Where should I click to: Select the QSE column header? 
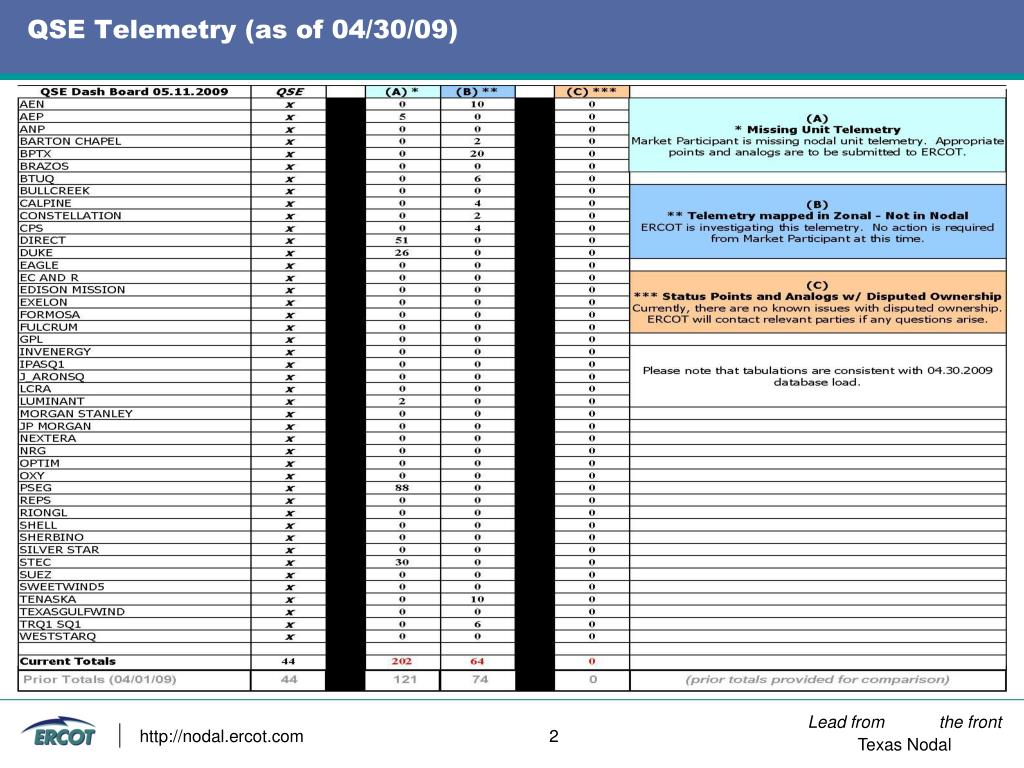coord(289,92)
